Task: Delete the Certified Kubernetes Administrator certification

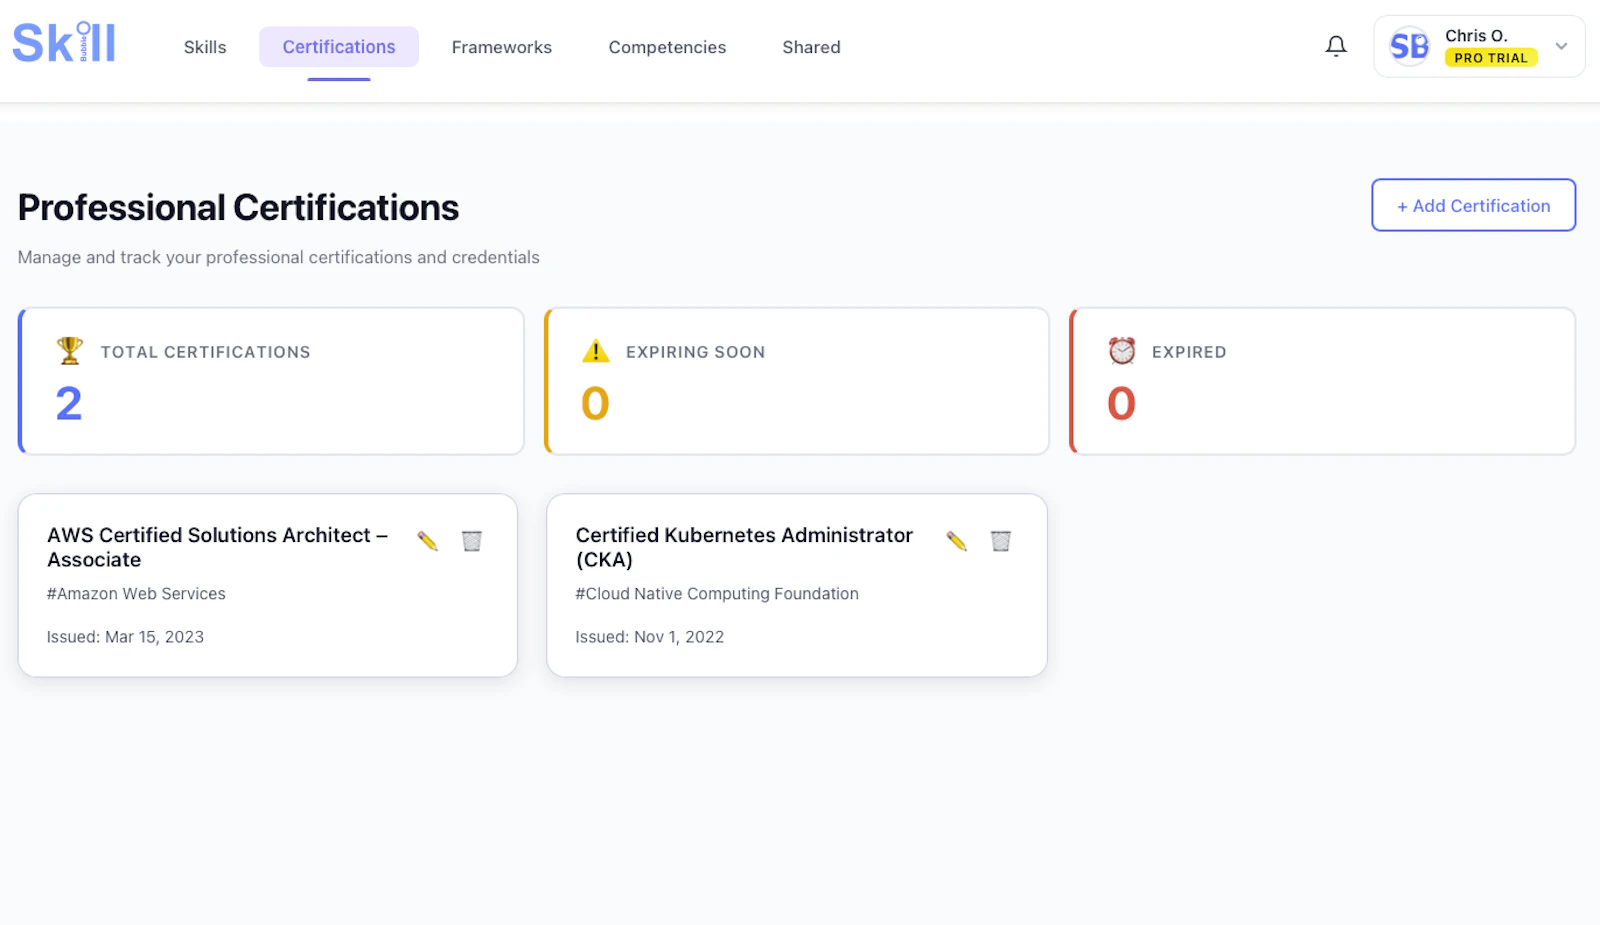Action: pos(1001,541)
